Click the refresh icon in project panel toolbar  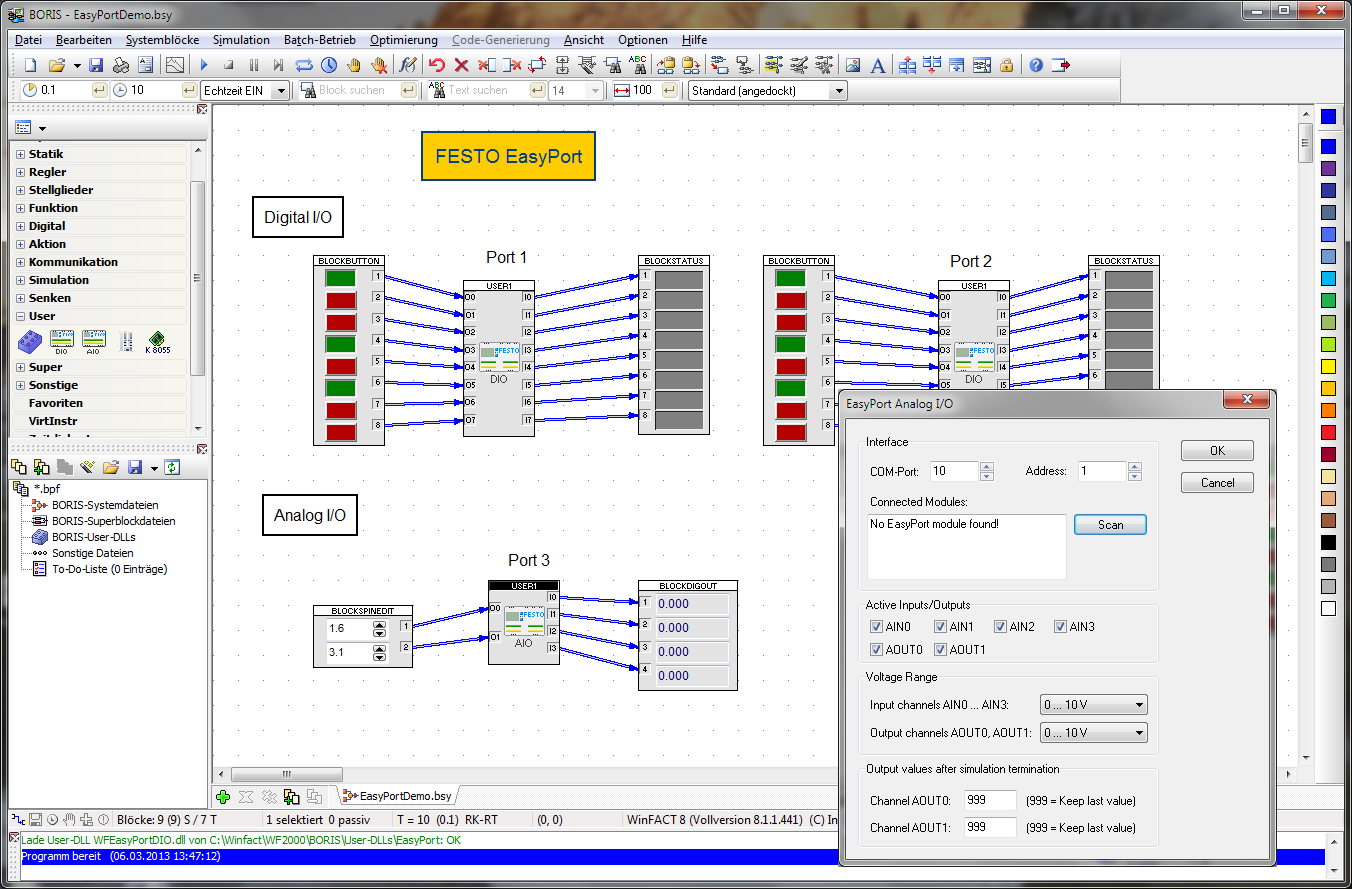[x=172, y=467]
